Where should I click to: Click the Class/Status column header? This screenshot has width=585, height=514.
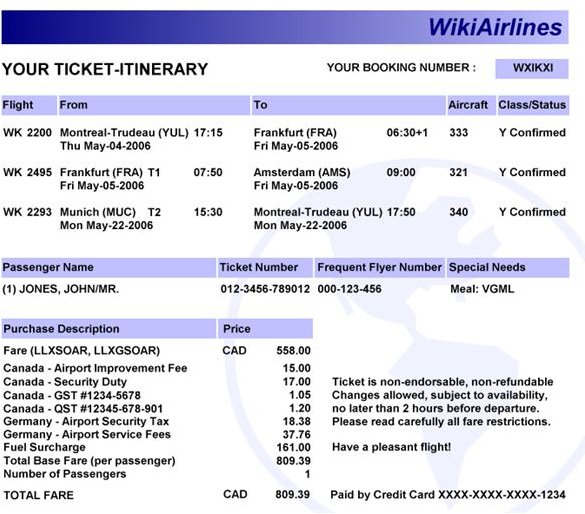tap(532, 105)
